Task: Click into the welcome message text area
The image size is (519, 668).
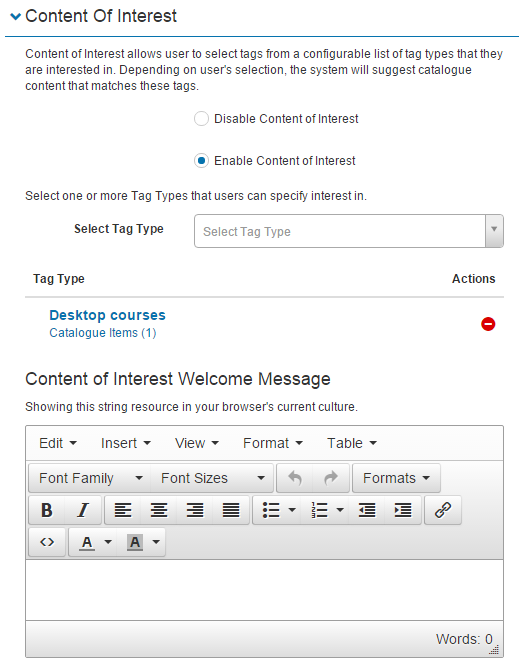Action: tap(264, 590)
